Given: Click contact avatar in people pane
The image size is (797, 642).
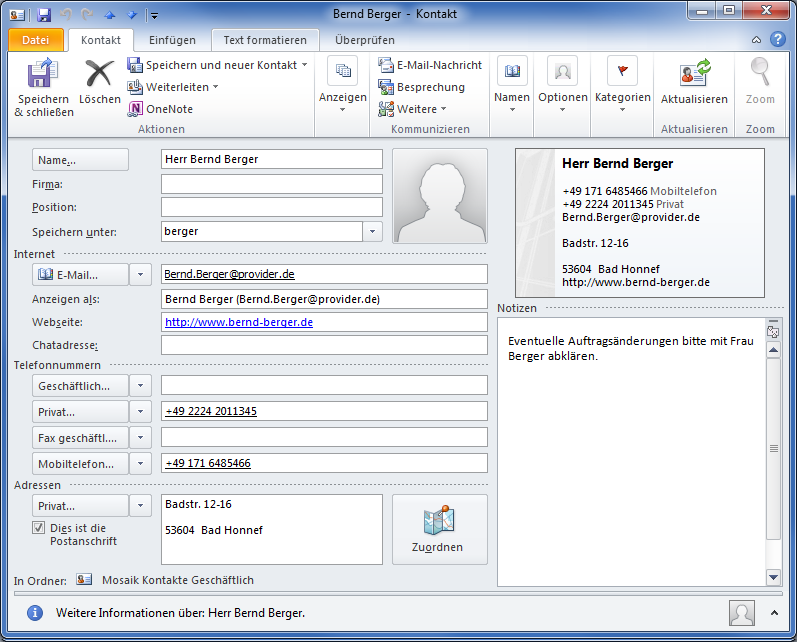Looking at the screenshot, I should click(742, 613).
